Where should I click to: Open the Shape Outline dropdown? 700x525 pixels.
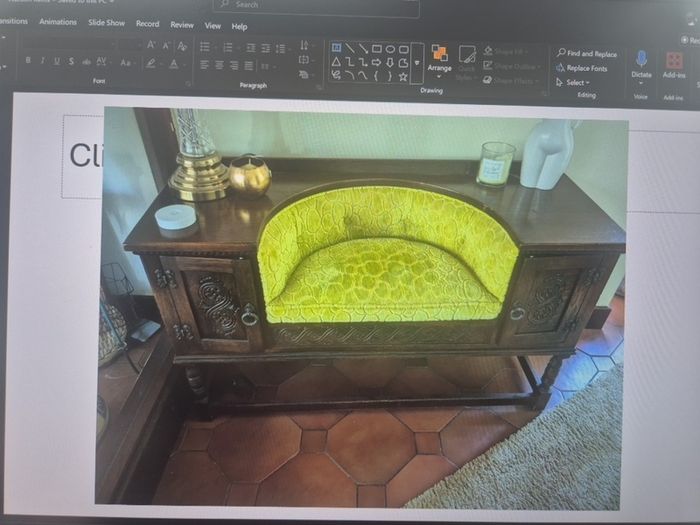(512, 67)
